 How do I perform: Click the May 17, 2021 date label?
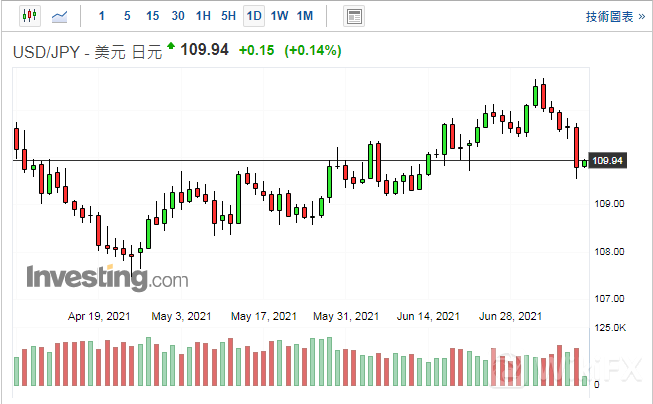pos(264,316)
